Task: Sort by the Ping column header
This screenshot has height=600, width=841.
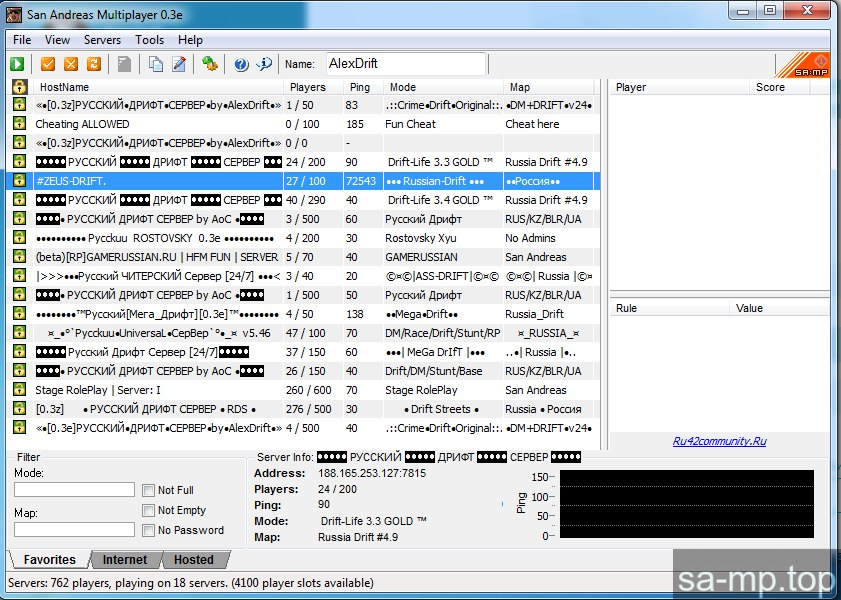Action: click(364, 87)
